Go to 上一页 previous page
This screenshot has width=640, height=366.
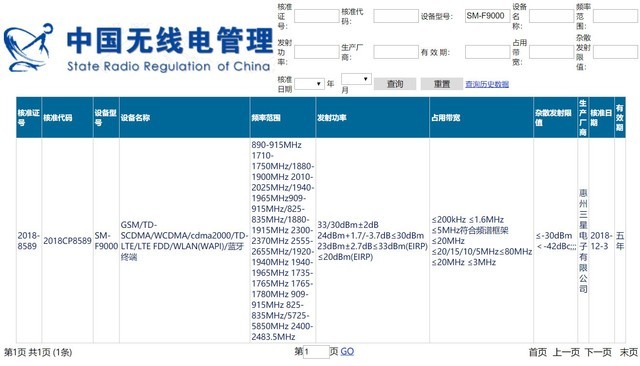coord(566,352)
